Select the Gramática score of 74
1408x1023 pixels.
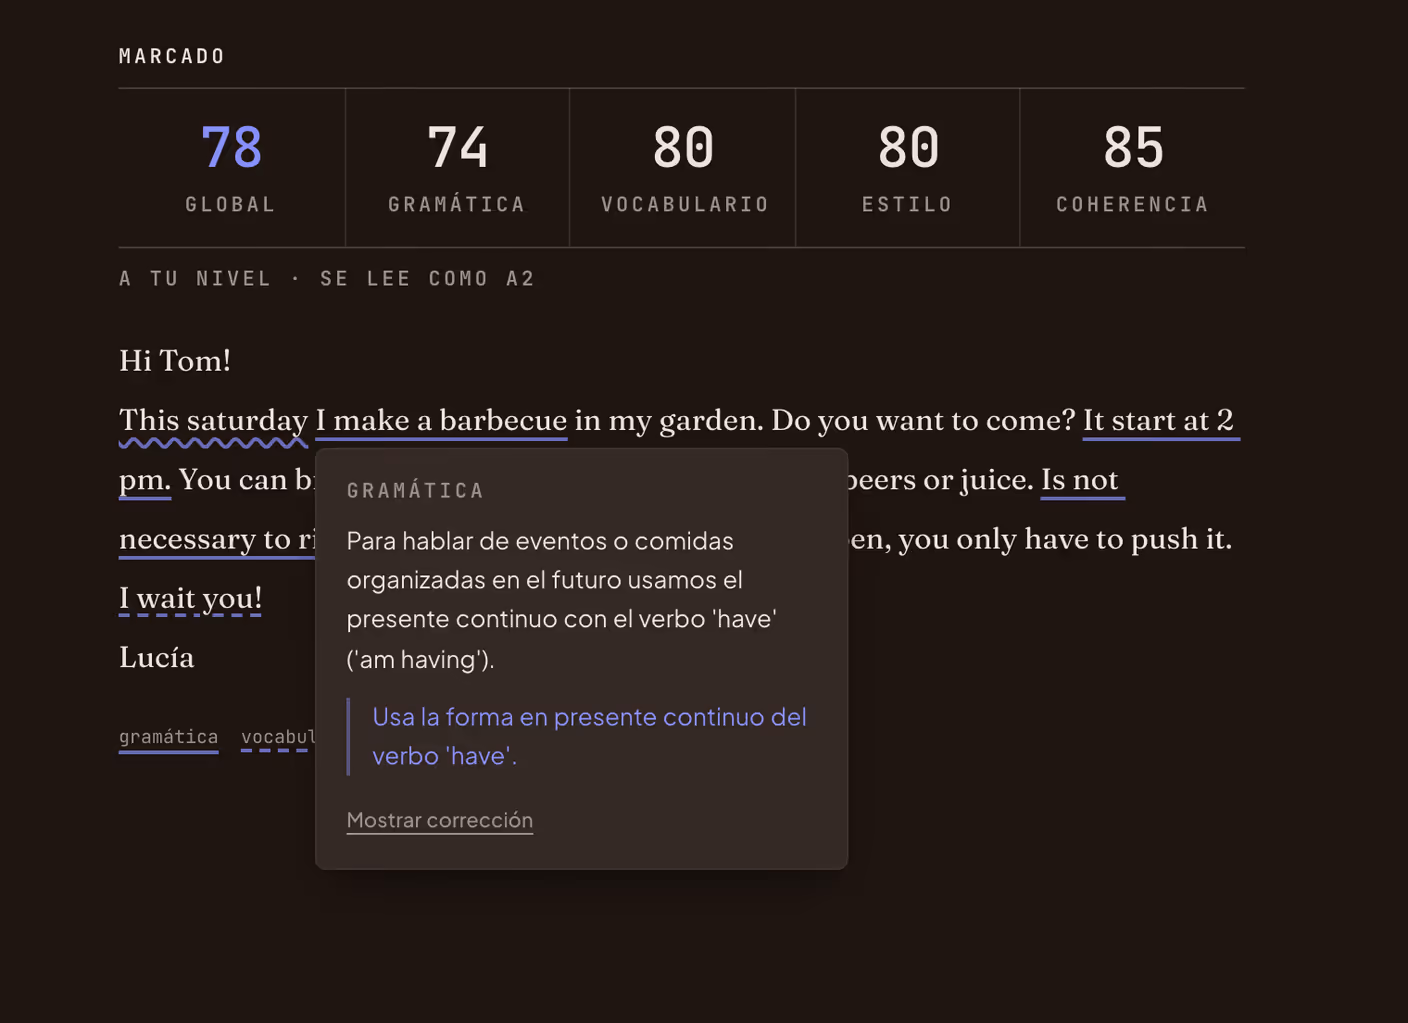(x=457, y=167)
